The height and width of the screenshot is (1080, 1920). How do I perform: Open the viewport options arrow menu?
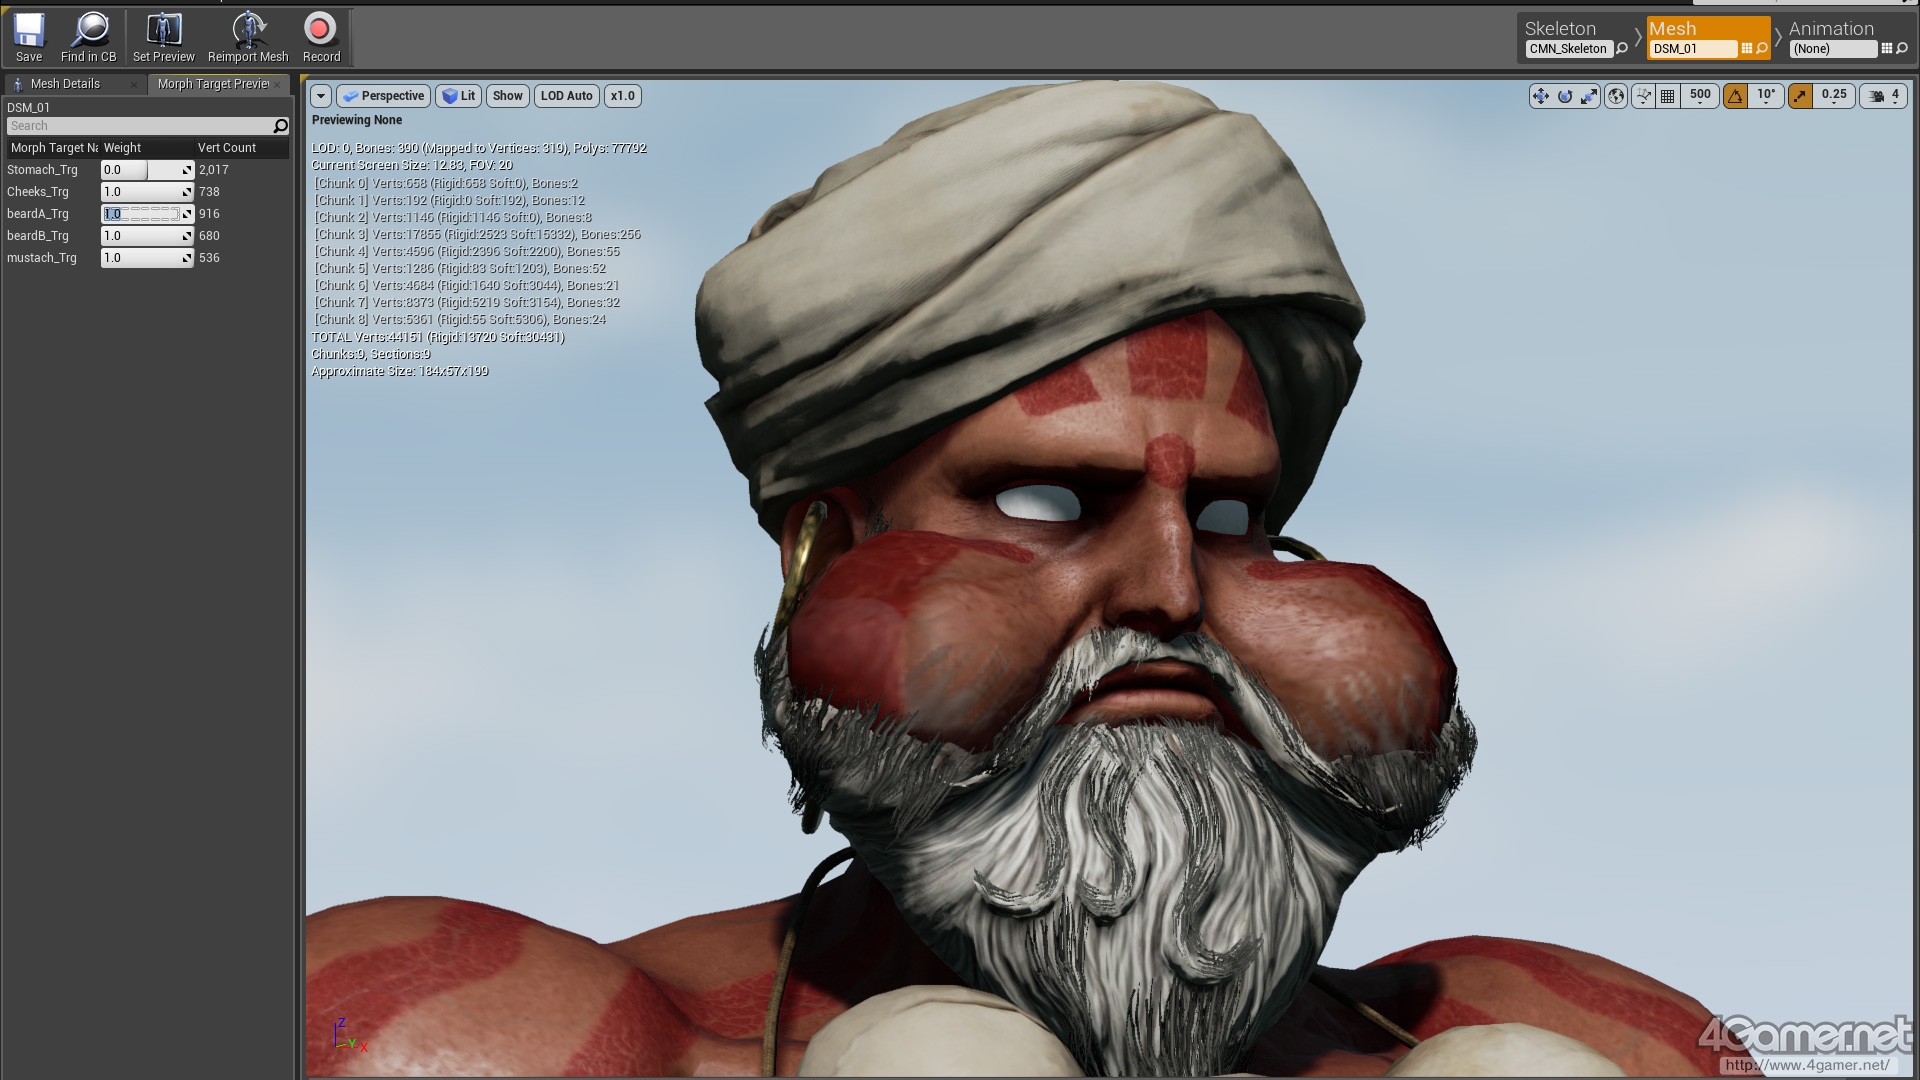tap(321, 96)
